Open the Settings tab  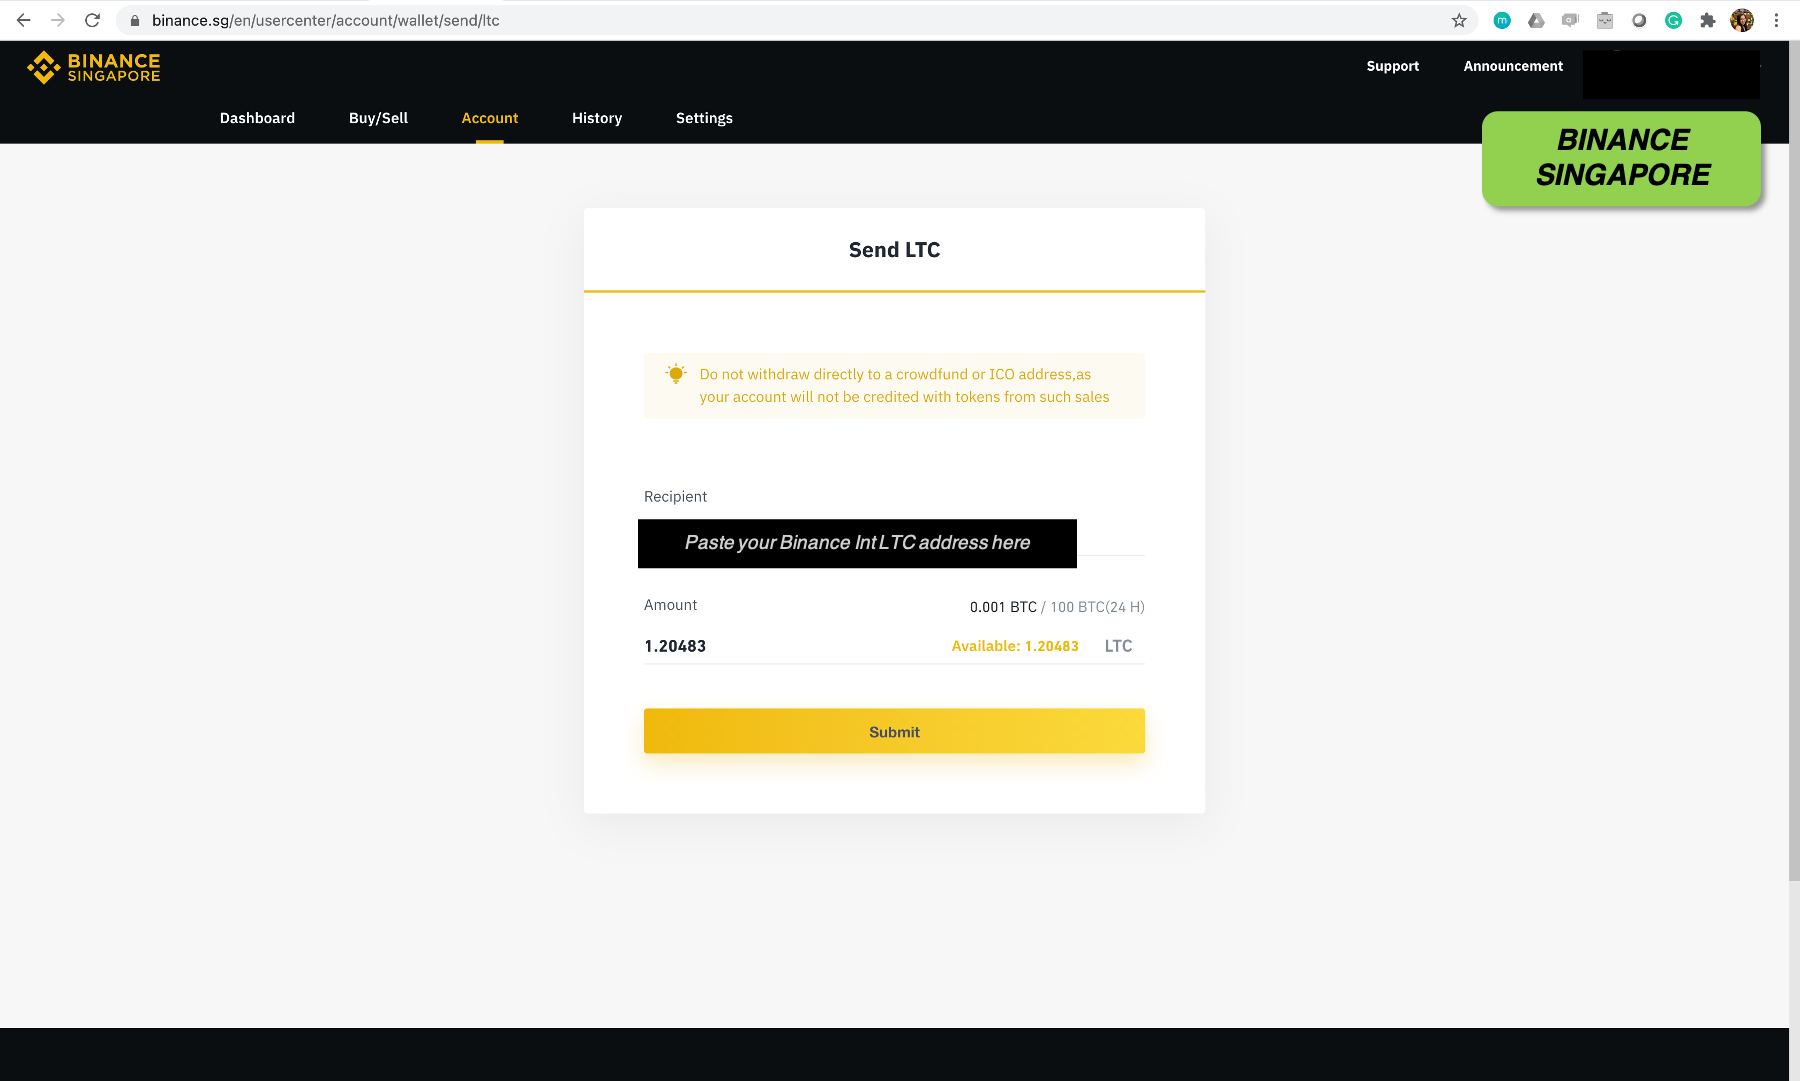[704, 118]
